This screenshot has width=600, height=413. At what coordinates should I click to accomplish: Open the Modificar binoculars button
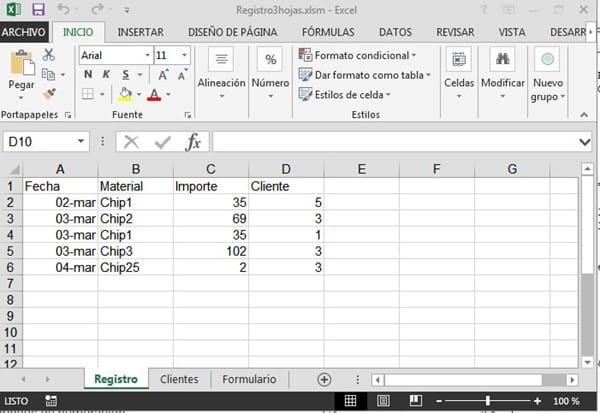click(x=502, y=73)
